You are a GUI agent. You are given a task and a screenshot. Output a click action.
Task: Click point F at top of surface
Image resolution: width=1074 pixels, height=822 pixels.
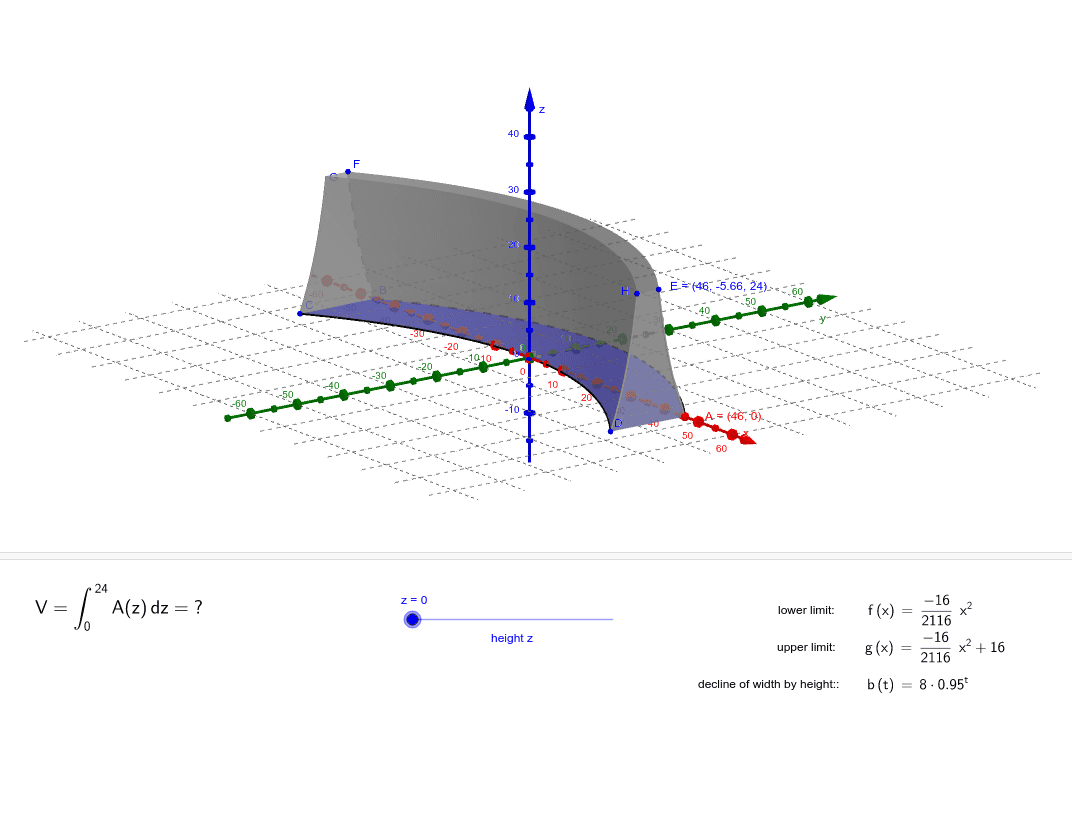coord(348,171)
